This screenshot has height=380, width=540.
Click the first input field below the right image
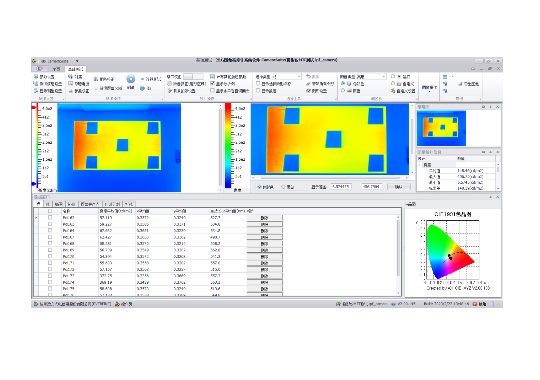[341, 186]
